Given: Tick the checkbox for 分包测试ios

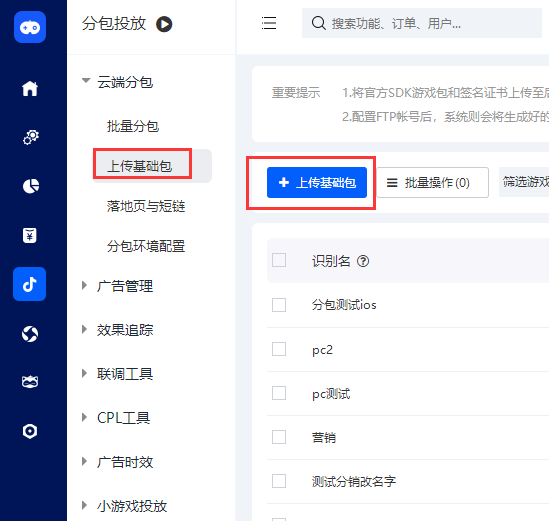Looking at the screenshot, I should 279,305.
